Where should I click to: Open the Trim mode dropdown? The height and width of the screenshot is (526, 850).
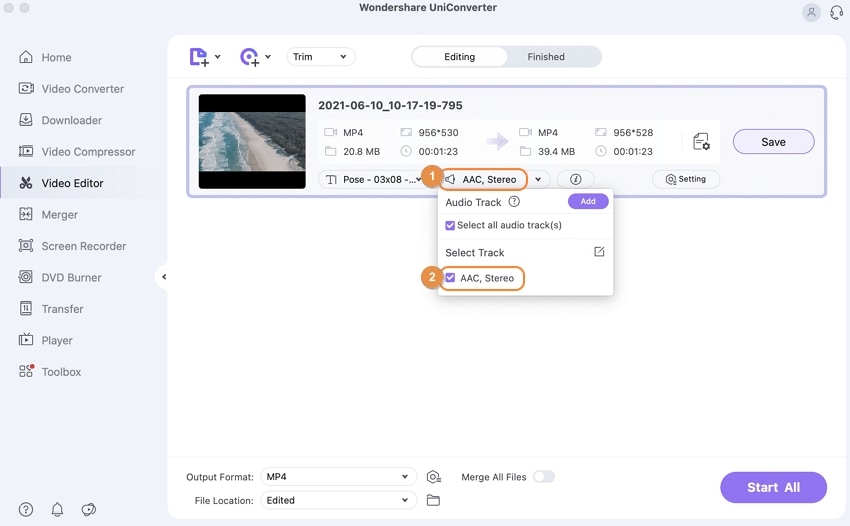coord(321,57)
